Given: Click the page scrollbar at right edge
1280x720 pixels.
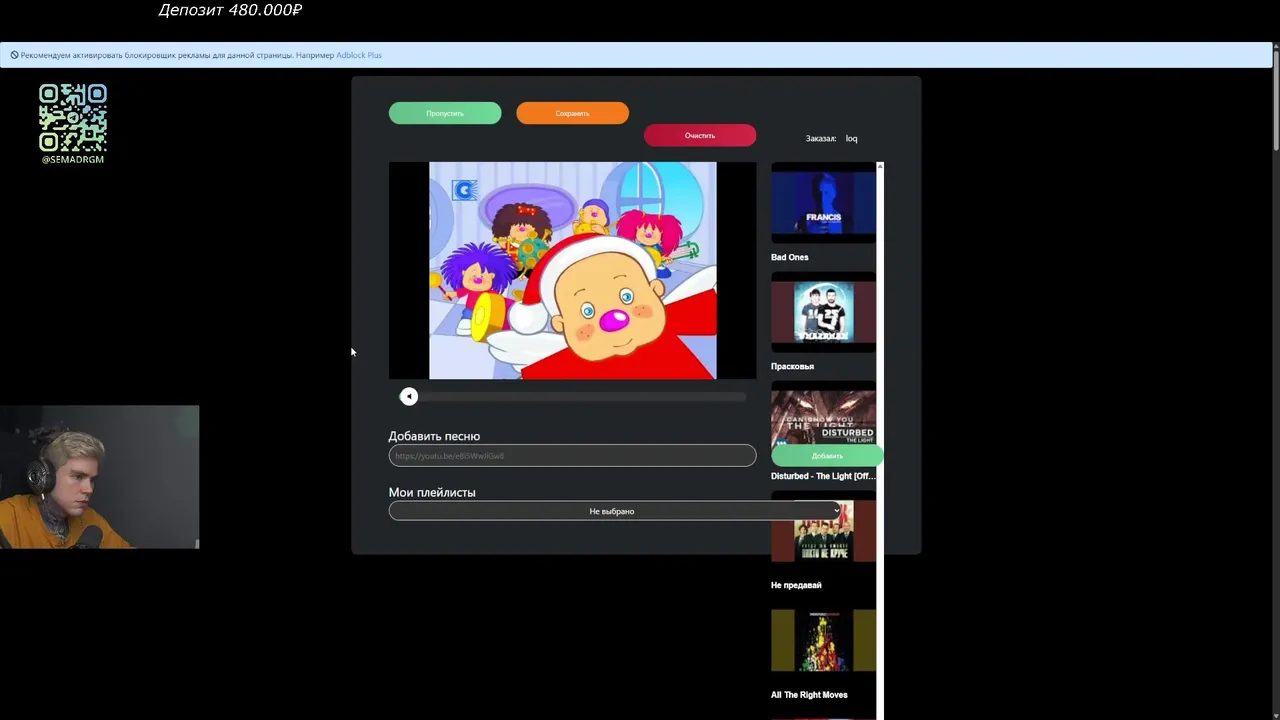Looking at the screenshot, I should click(1275, 100).
